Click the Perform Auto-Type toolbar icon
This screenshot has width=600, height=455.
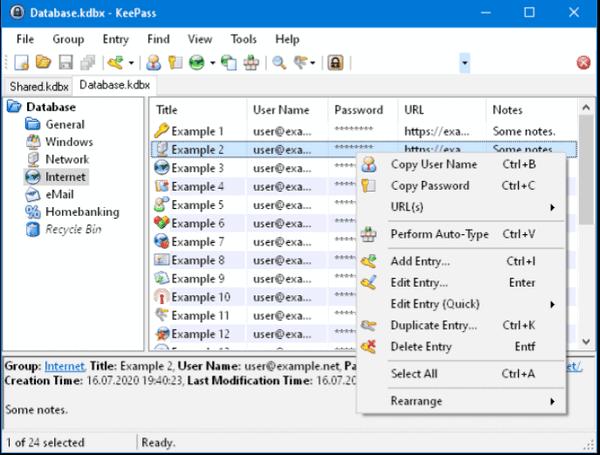(251, 62)
